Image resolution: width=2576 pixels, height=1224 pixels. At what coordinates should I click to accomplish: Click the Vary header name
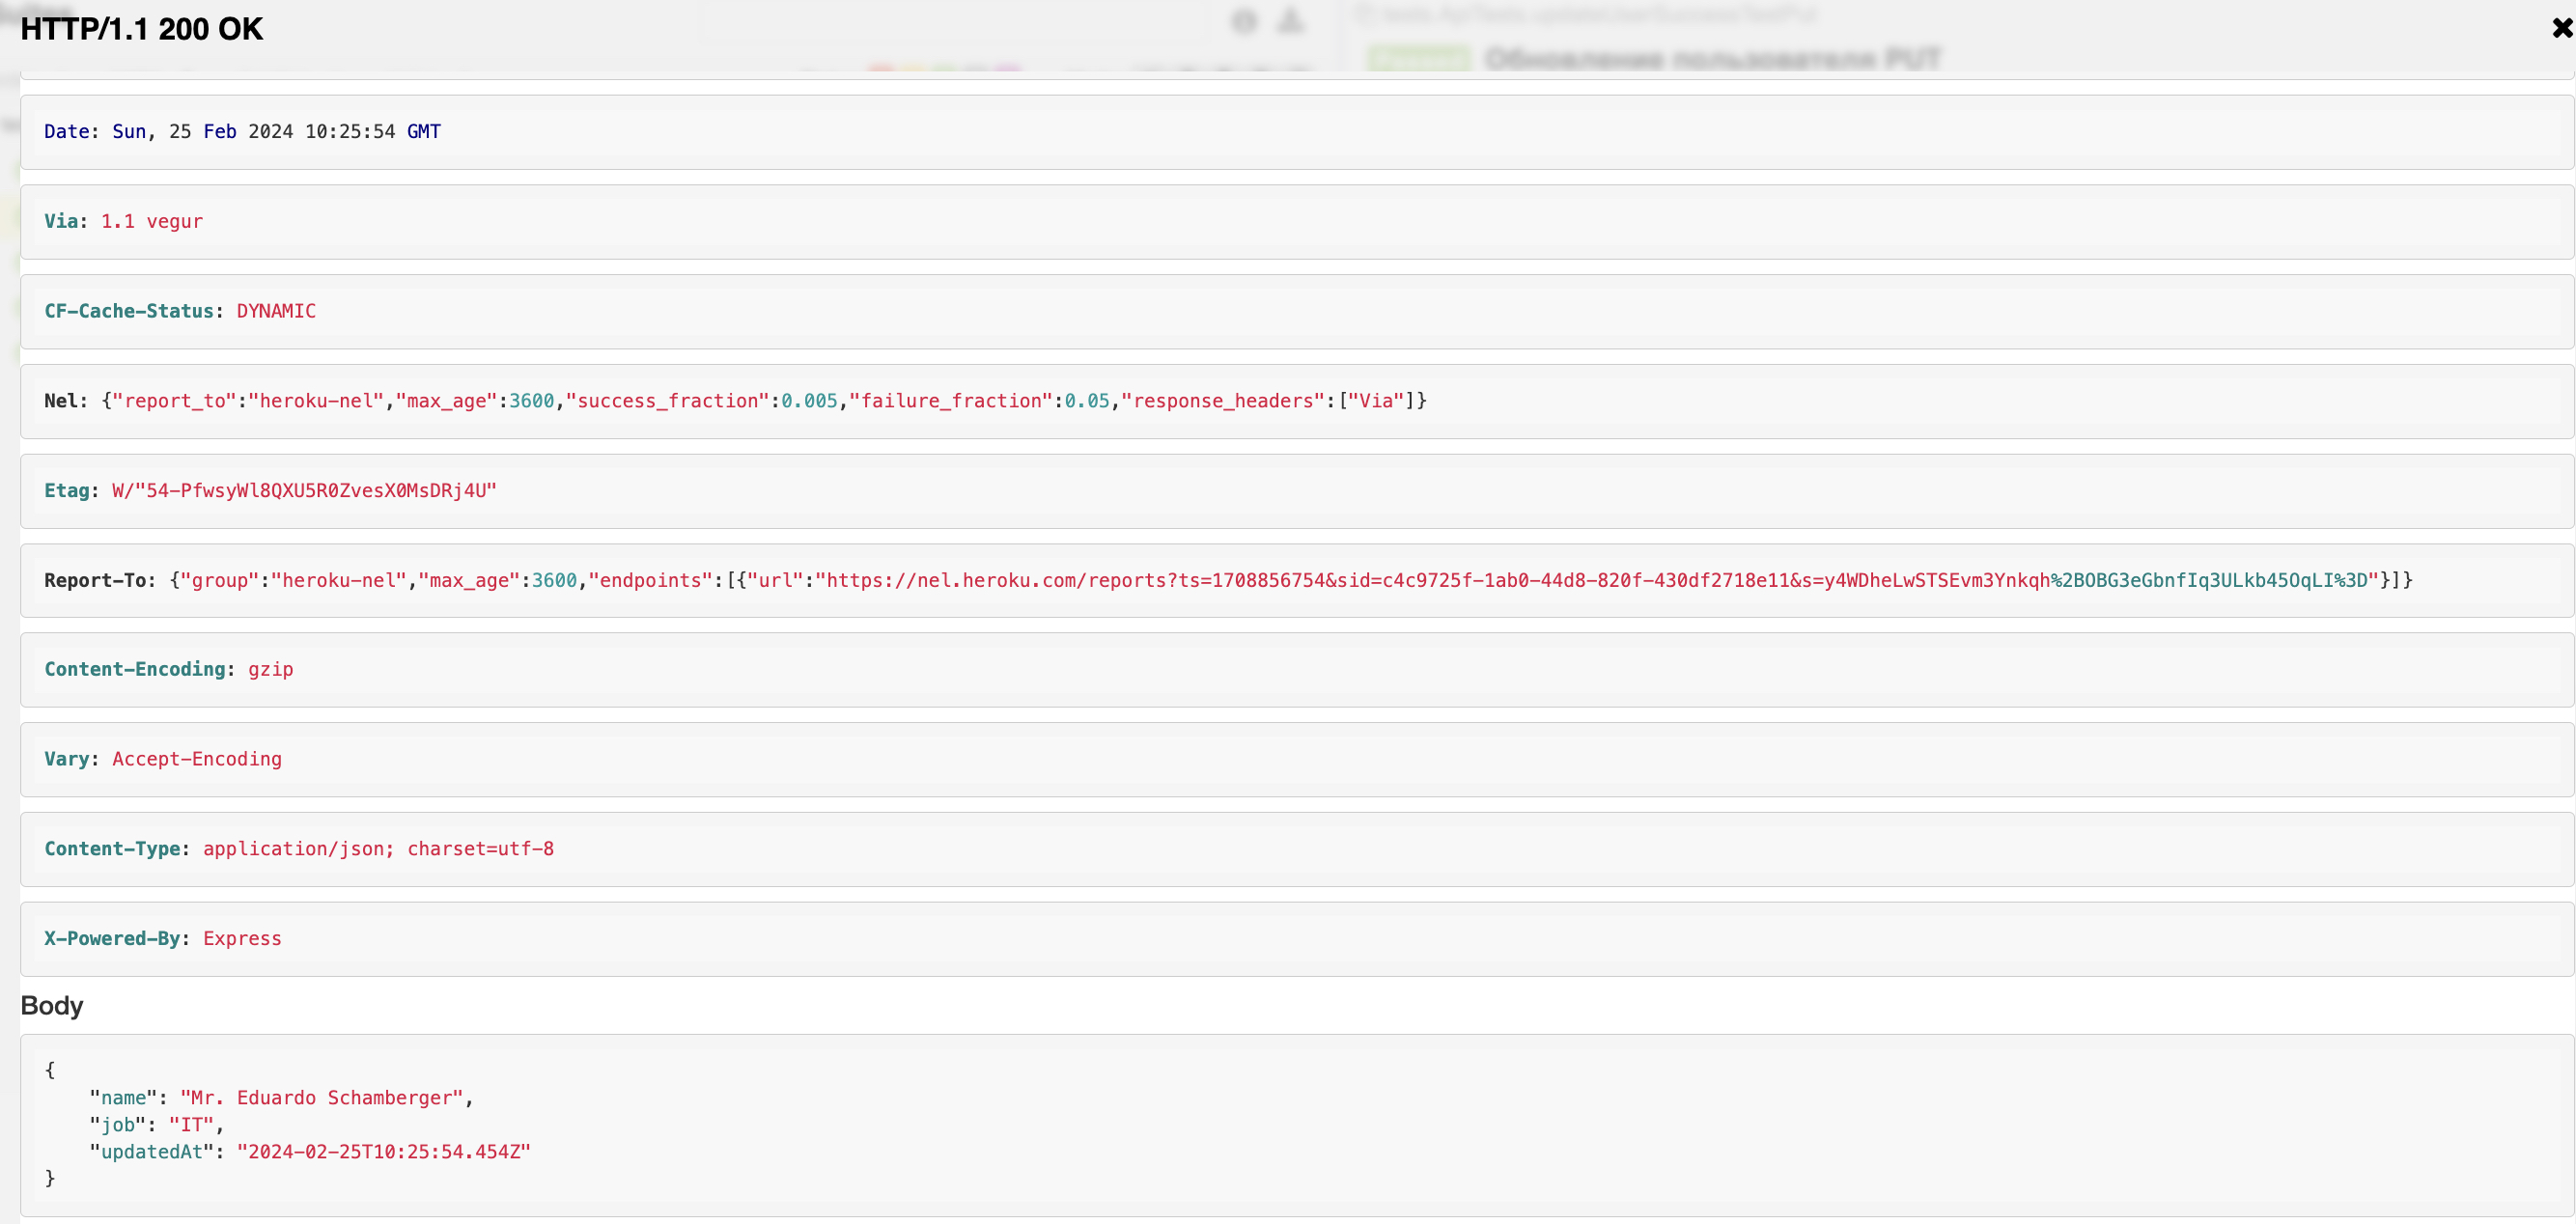[x=67, y=759]
